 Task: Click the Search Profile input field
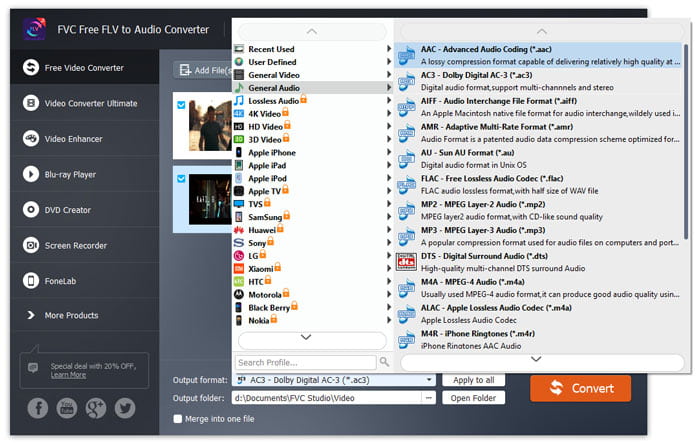306,362
